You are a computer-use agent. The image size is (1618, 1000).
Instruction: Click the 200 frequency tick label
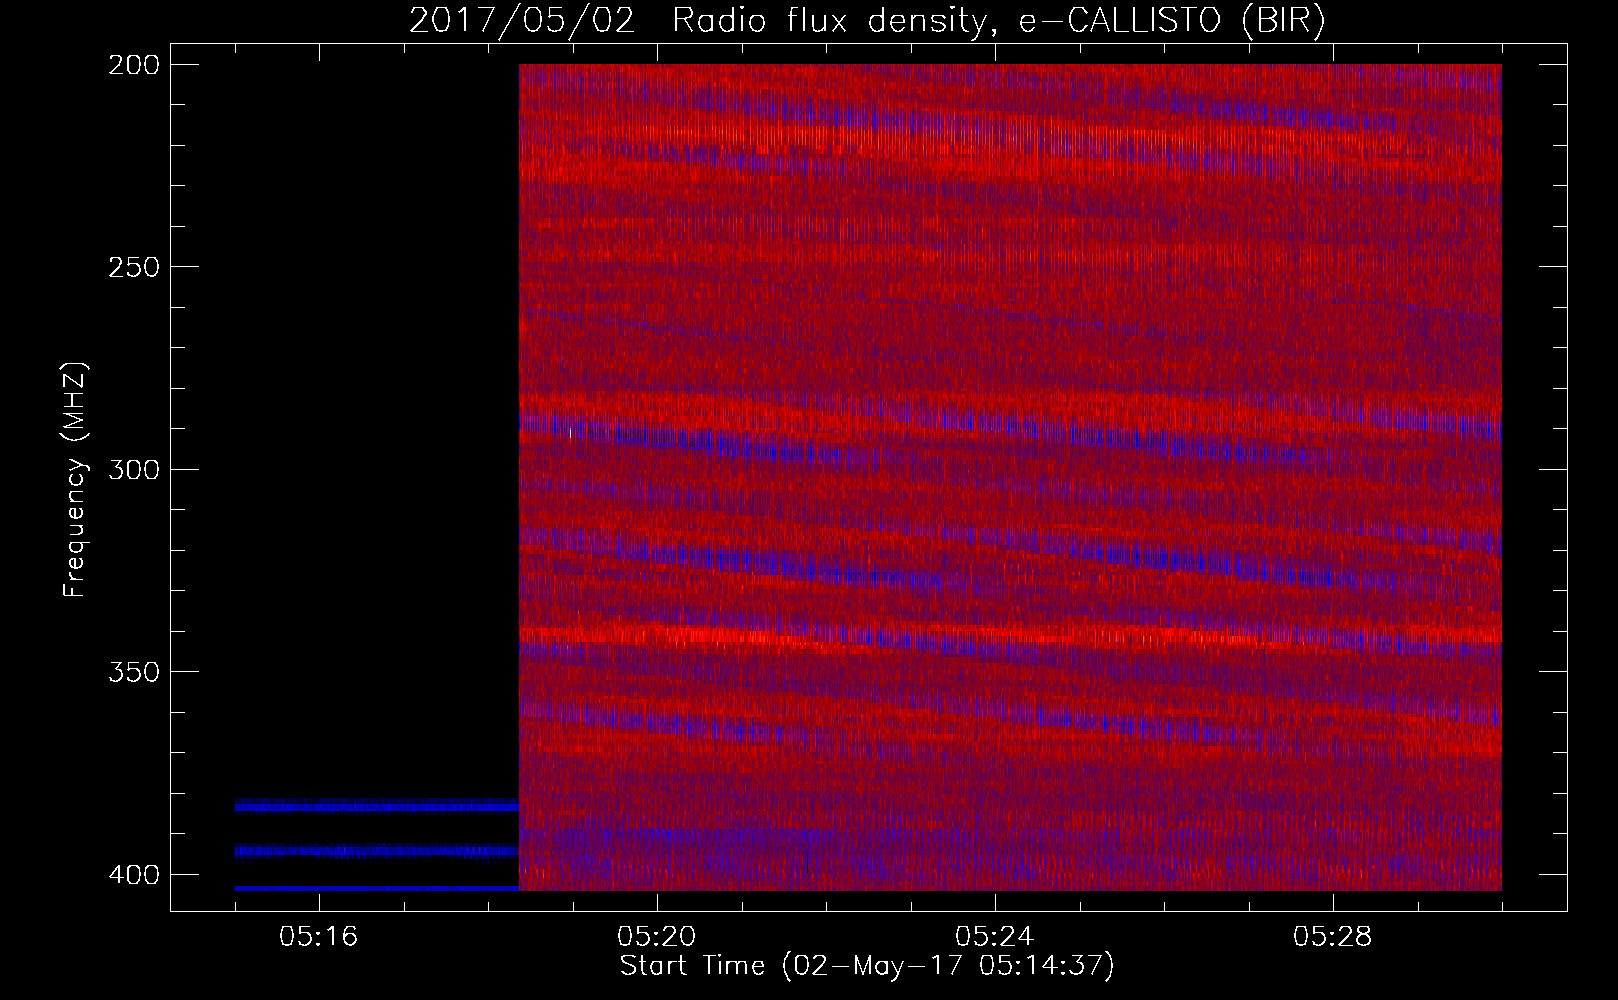[x=133, y=65]
